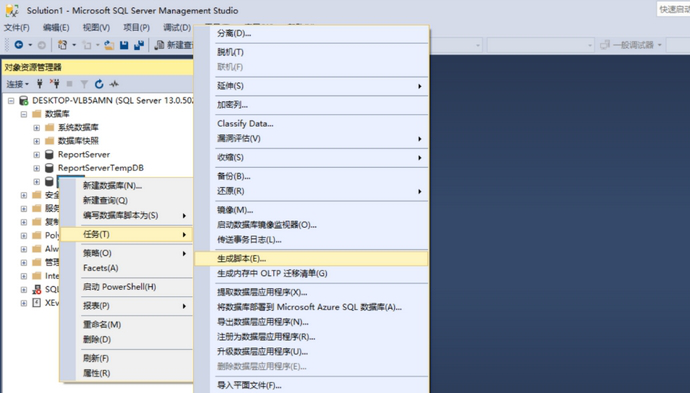Open the 连接 dropdown in Object Explorer
This screenshot has height=408, width=690.
[x=18, y=84]
